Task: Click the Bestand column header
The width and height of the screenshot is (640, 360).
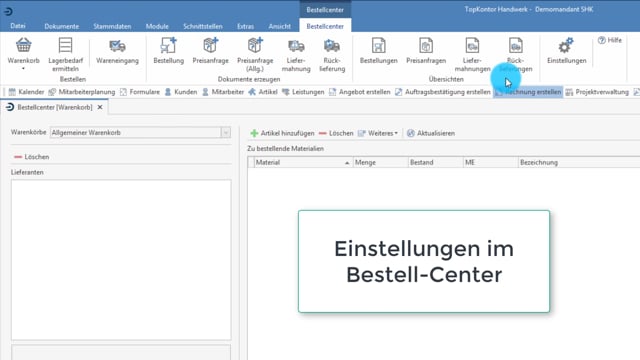Action: (x=435, y=162)
